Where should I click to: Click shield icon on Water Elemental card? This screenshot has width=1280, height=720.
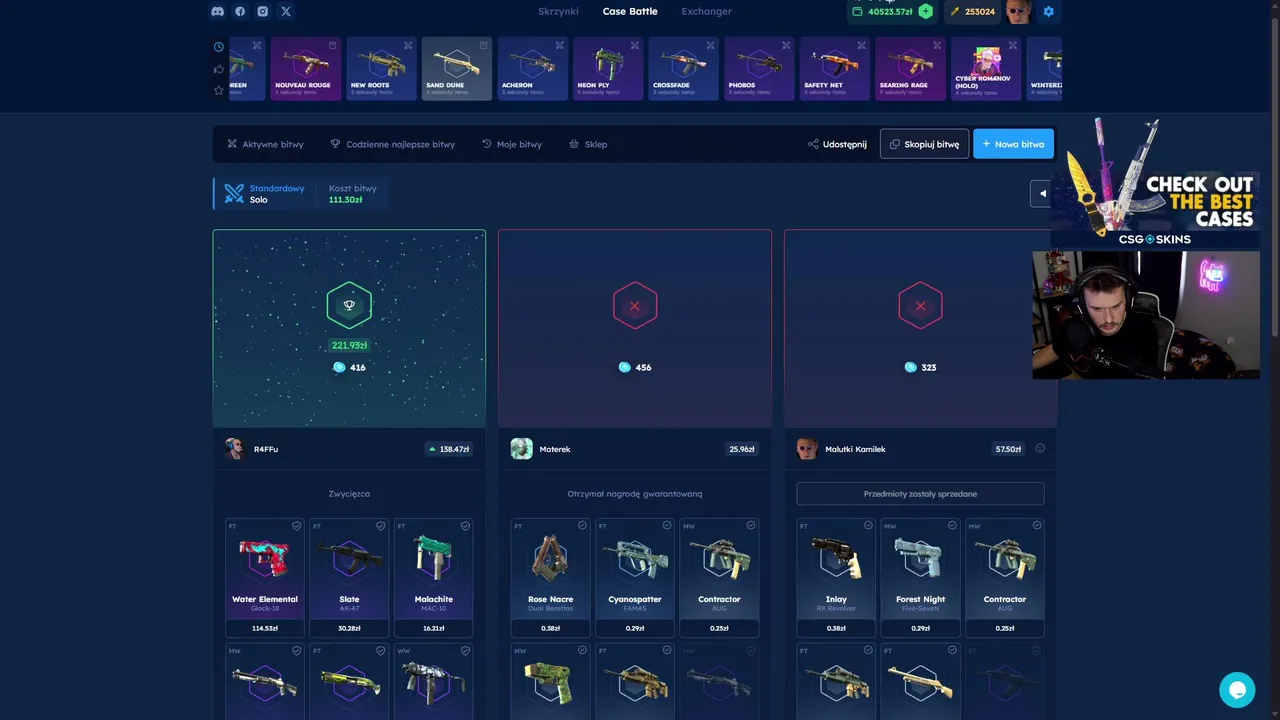pos(296,525)
